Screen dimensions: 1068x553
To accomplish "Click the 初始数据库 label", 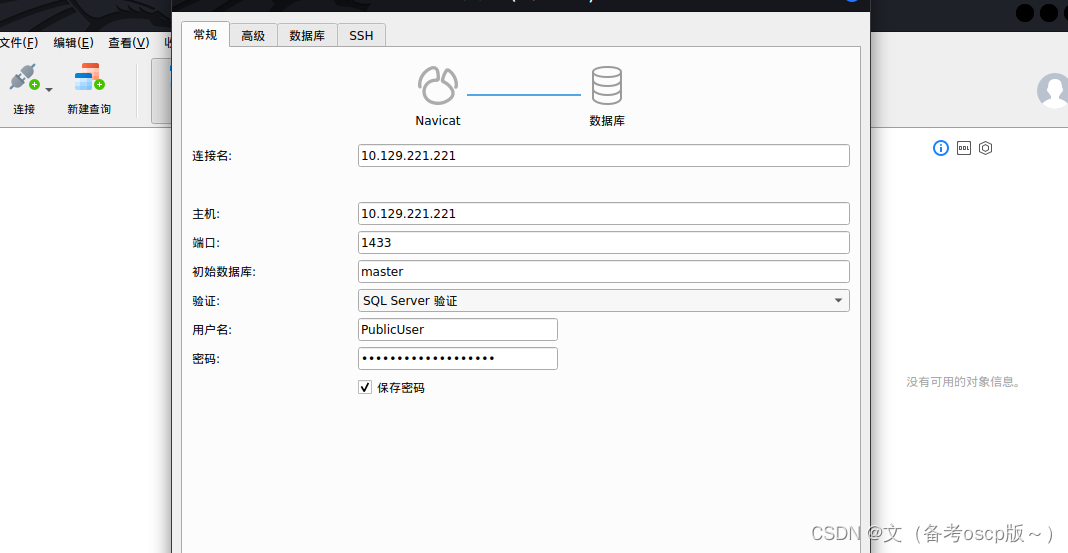I will [x=224, y=272].
